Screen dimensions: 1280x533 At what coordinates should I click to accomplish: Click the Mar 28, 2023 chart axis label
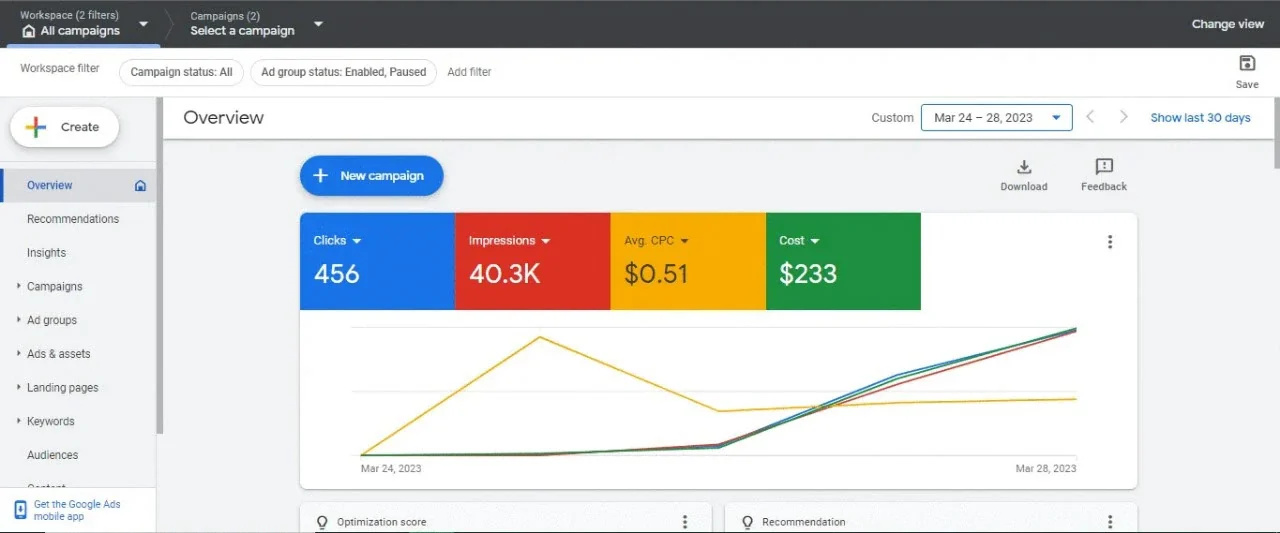[1046, 468]
